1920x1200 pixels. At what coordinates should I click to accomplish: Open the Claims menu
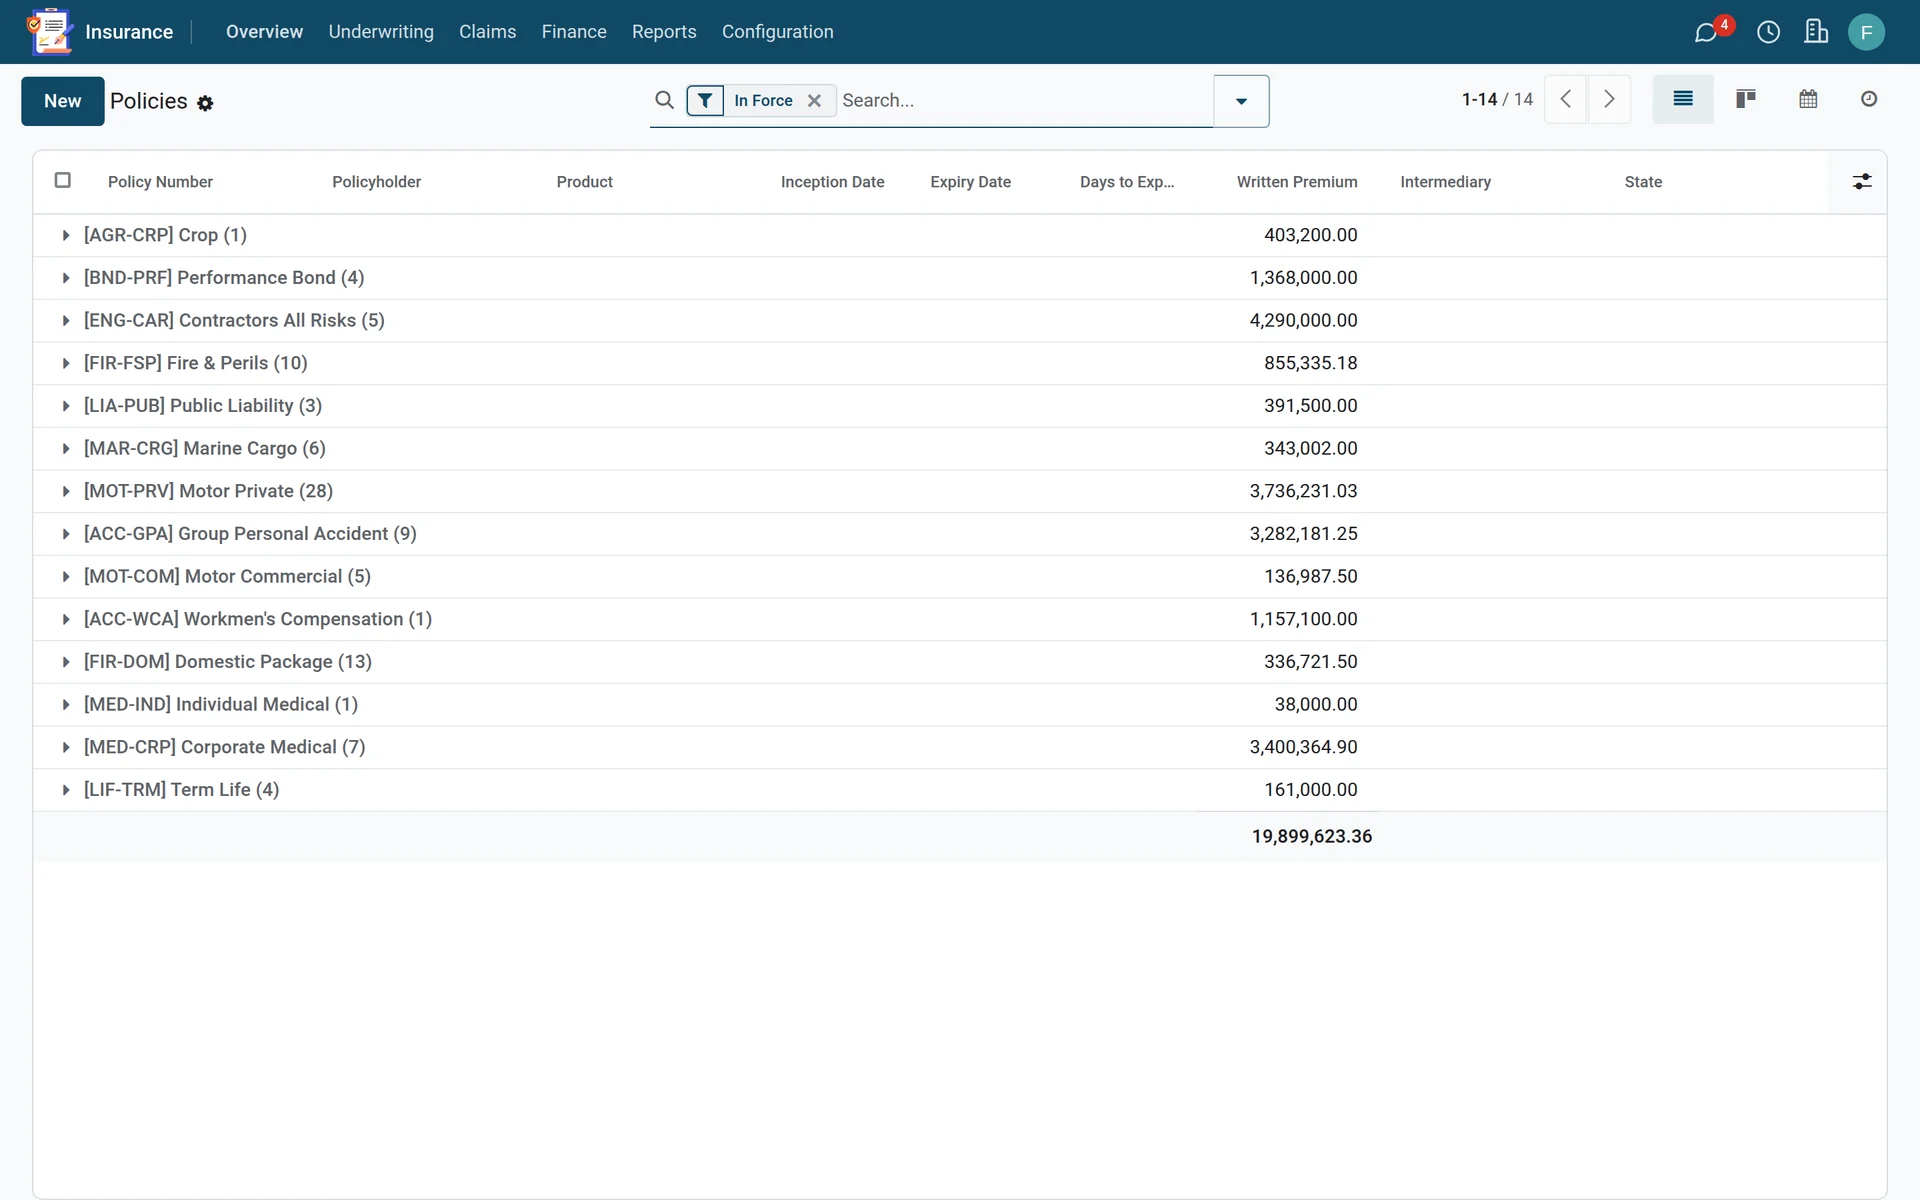(488, 32)
